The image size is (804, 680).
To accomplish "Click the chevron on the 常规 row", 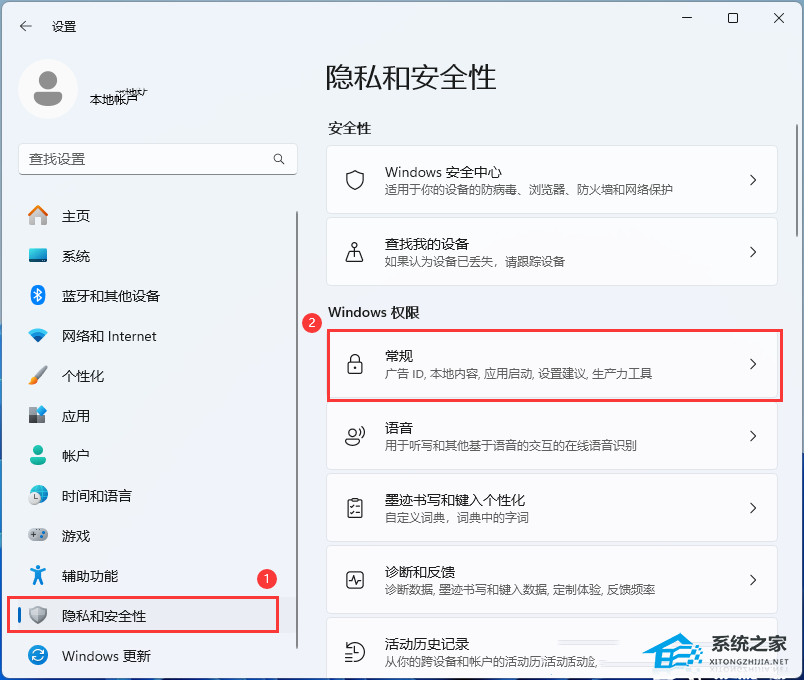I will click(753, 364).
